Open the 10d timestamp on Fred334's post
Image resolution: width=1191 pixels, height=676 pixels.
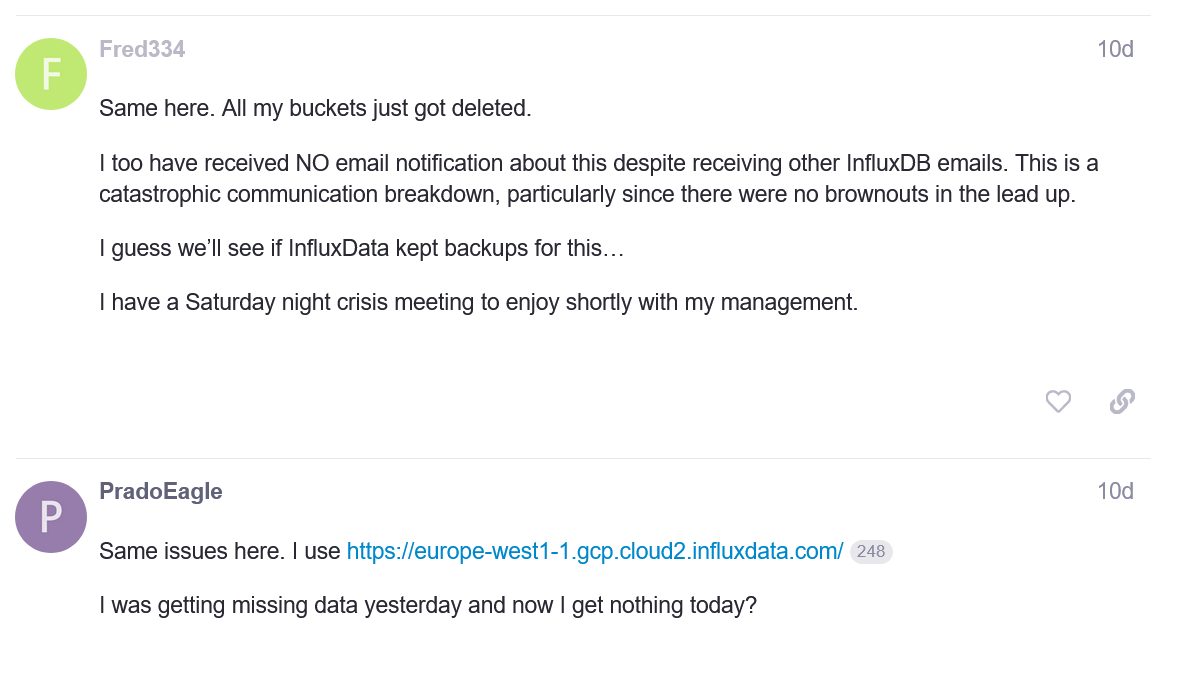coord(1115,49)
